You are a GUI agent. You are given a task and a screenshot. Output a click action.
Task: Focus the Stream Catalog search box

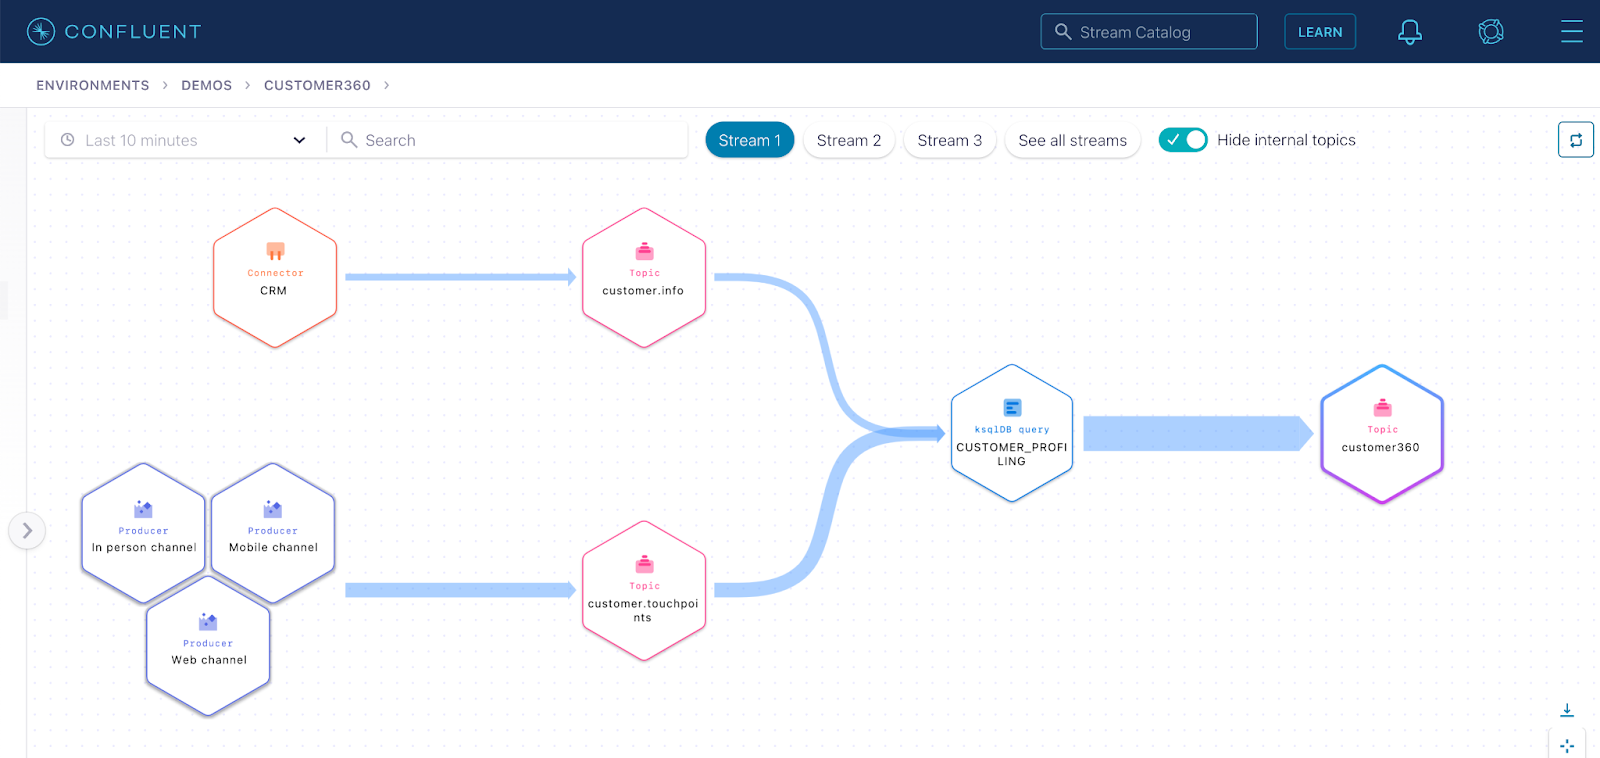coord(1149,32)
